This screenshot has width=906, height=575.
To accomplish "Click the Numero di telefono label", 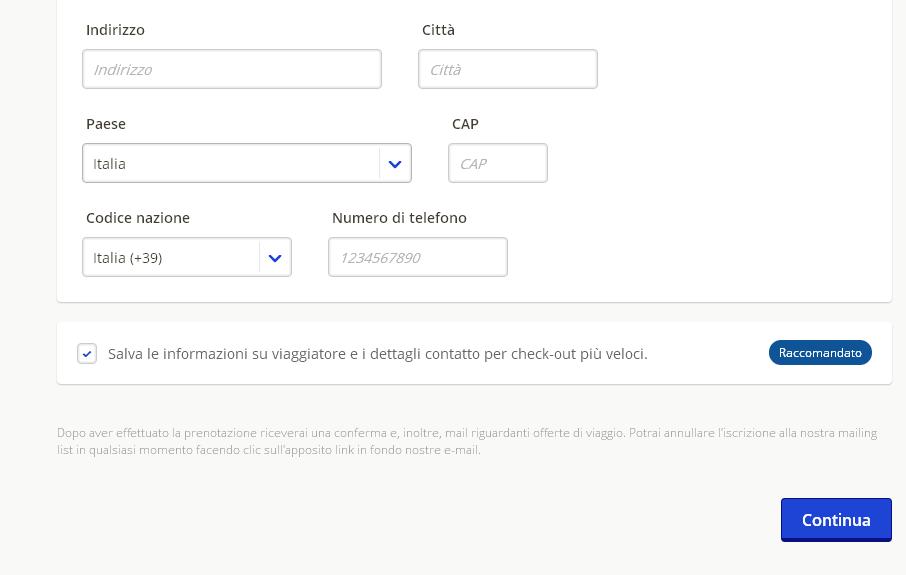I will click(399, 218).
